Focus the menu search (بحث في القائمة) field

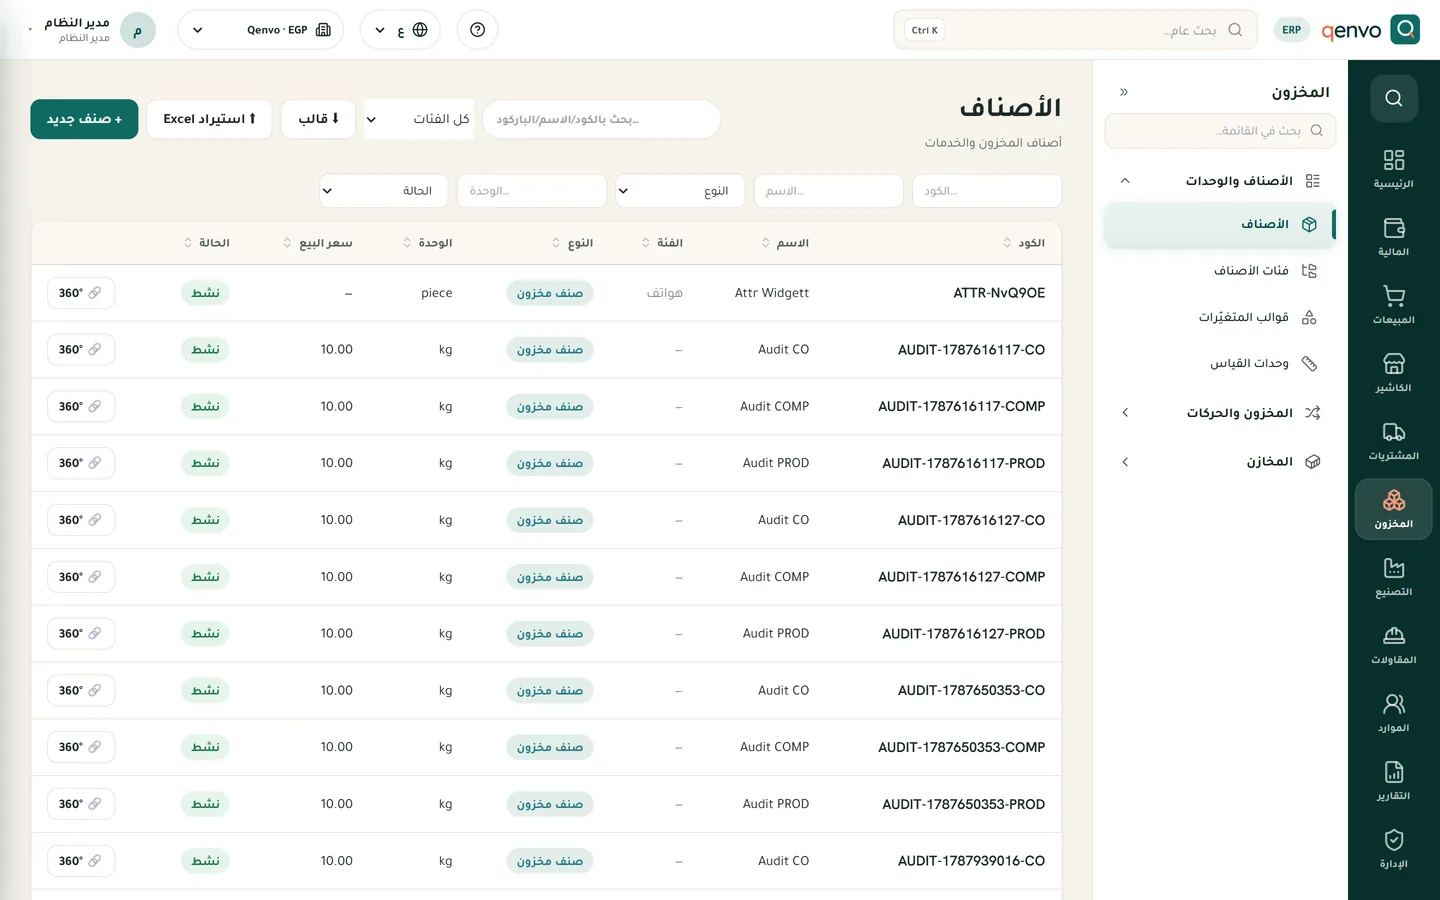1220,131
